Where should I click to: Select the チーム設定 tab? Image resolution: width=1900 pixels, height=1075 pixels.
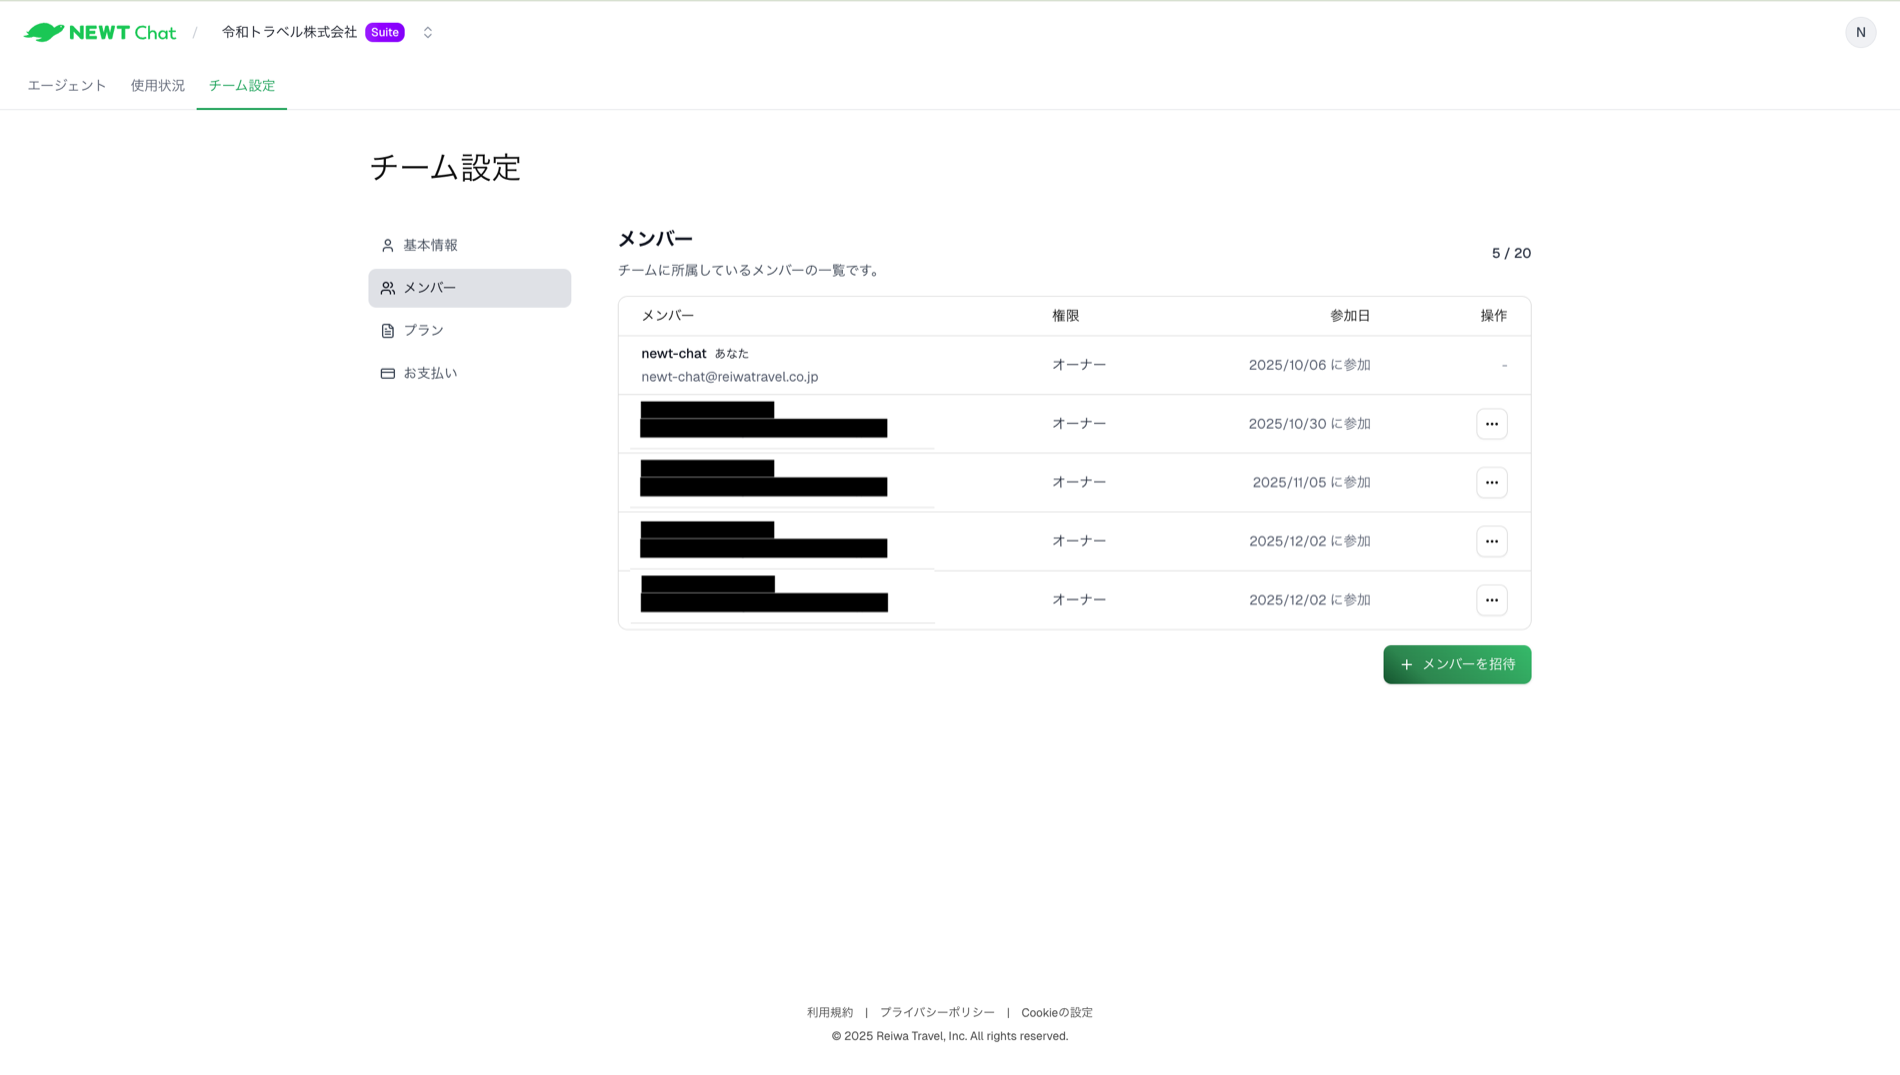pyautogui.click(x=241, y=85)
